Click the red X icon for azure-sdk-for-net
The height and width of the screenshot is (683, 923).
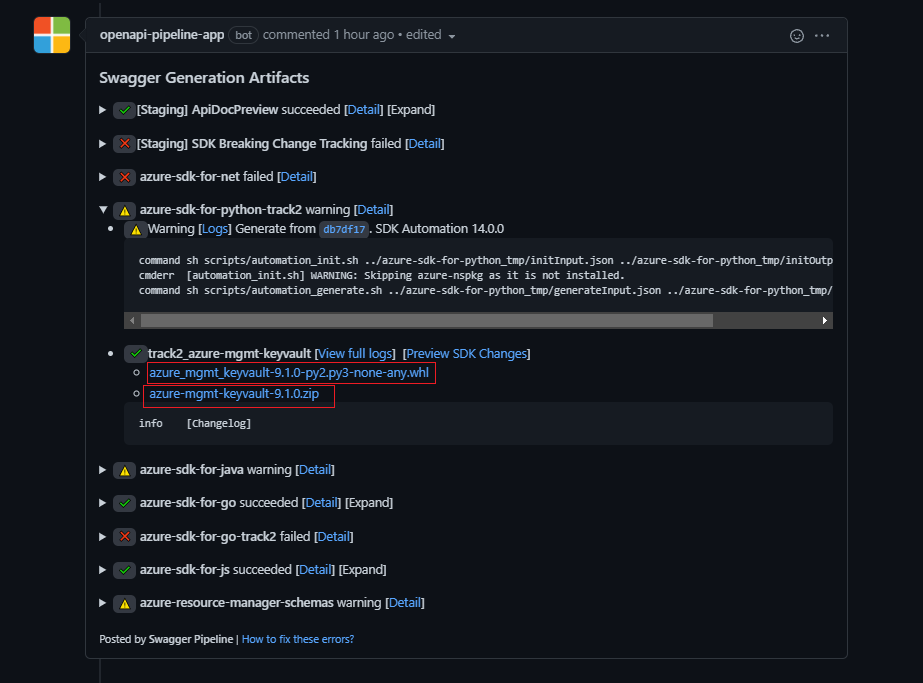[x=124, y=177]
